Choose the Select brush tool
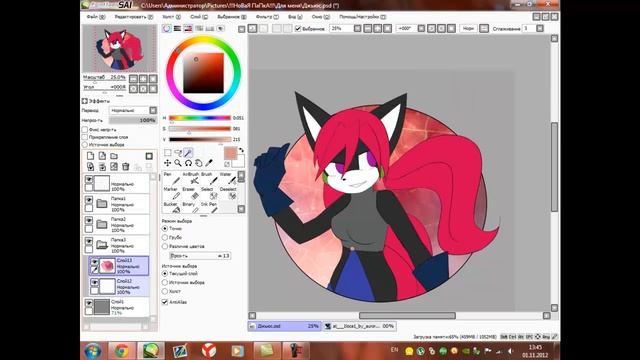The image size is (640, 360). [x=209, y=193]
